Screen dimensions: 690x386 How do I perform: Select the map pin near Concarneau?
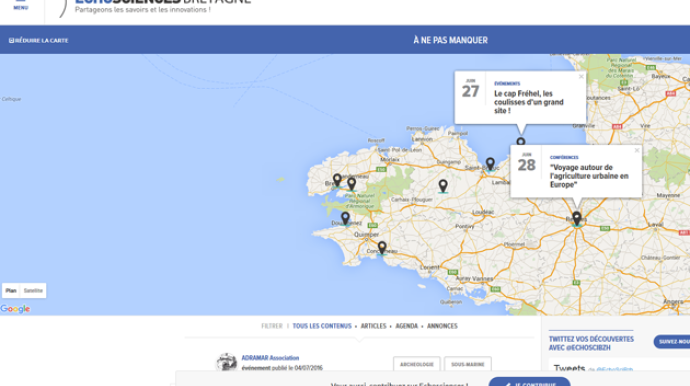point(382,248)
